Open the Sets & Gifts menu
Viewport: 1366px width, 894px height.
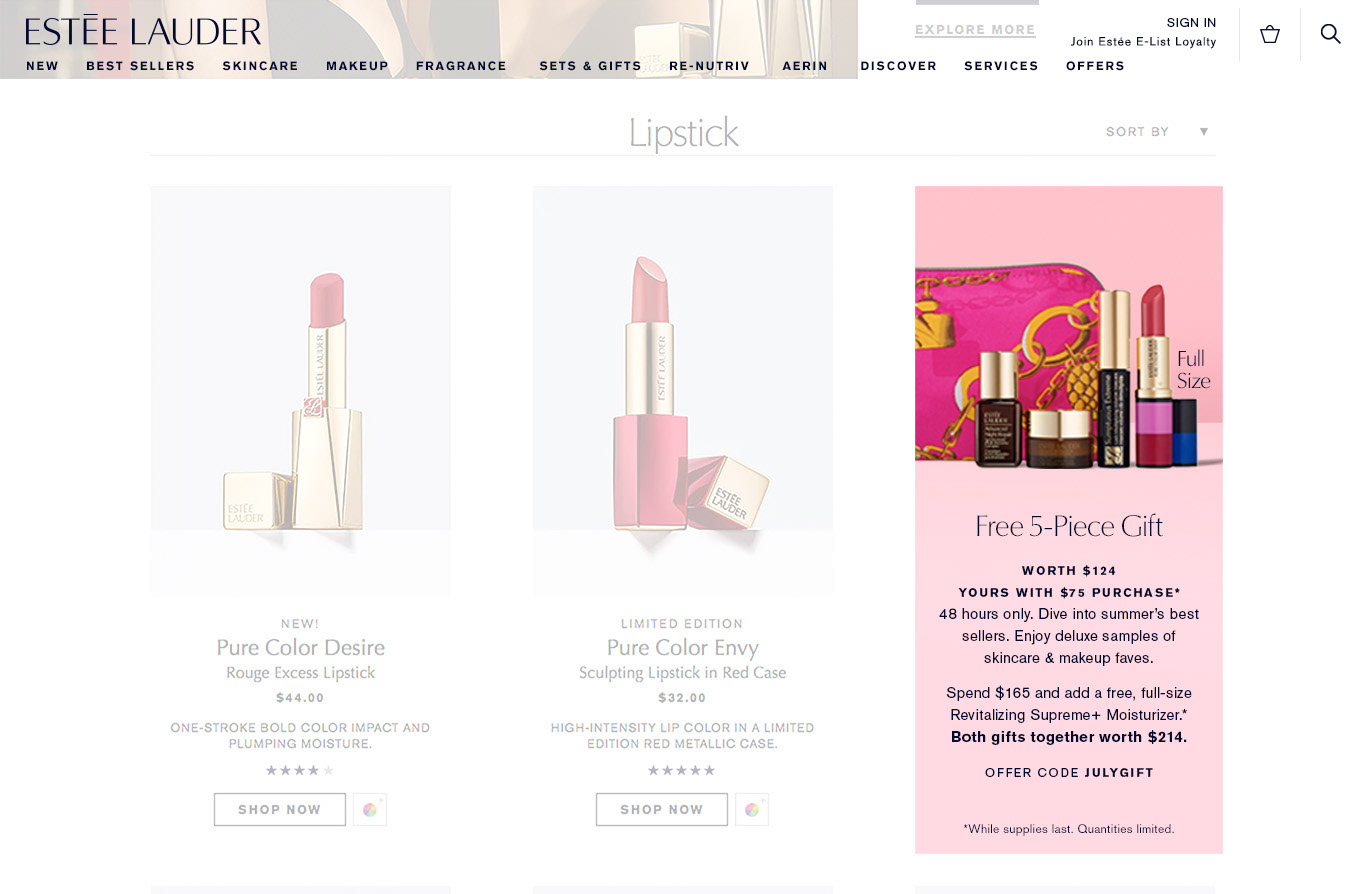click(x=590, y=66)
